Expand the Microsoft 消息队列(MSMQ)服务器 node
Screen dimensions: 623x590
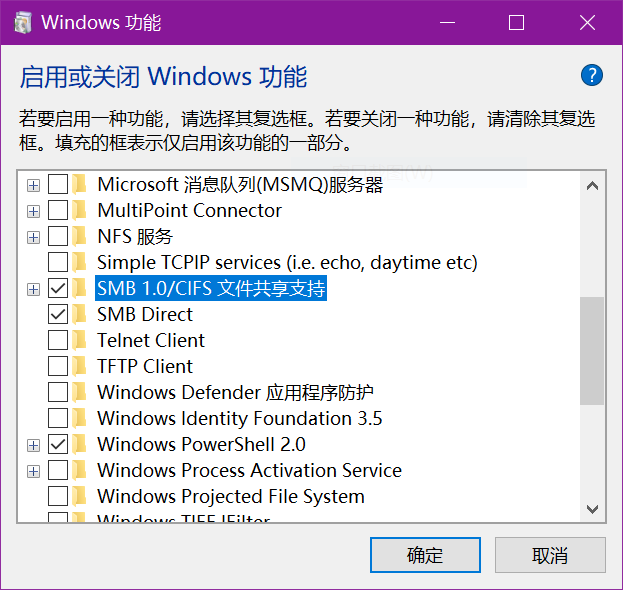[33, 185]
